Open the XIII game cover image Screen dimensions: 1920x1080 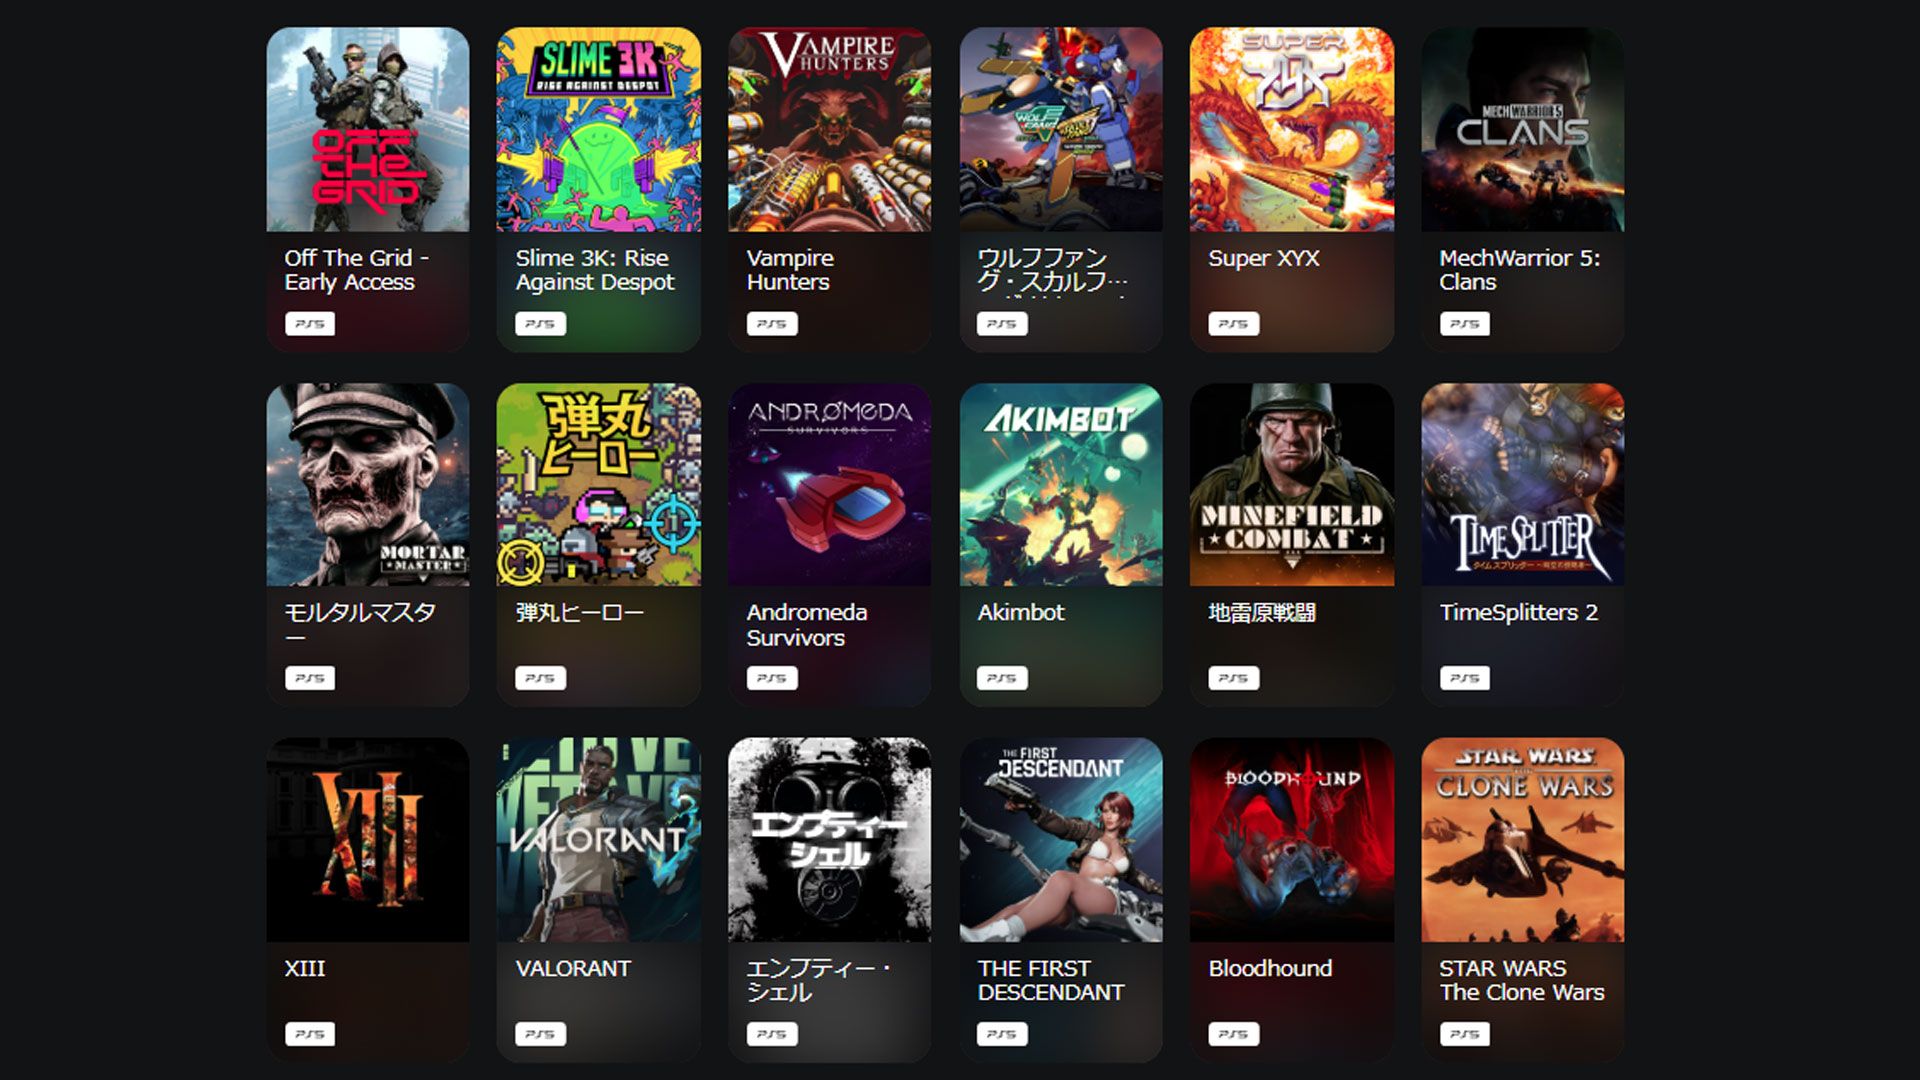pos(367,840)
